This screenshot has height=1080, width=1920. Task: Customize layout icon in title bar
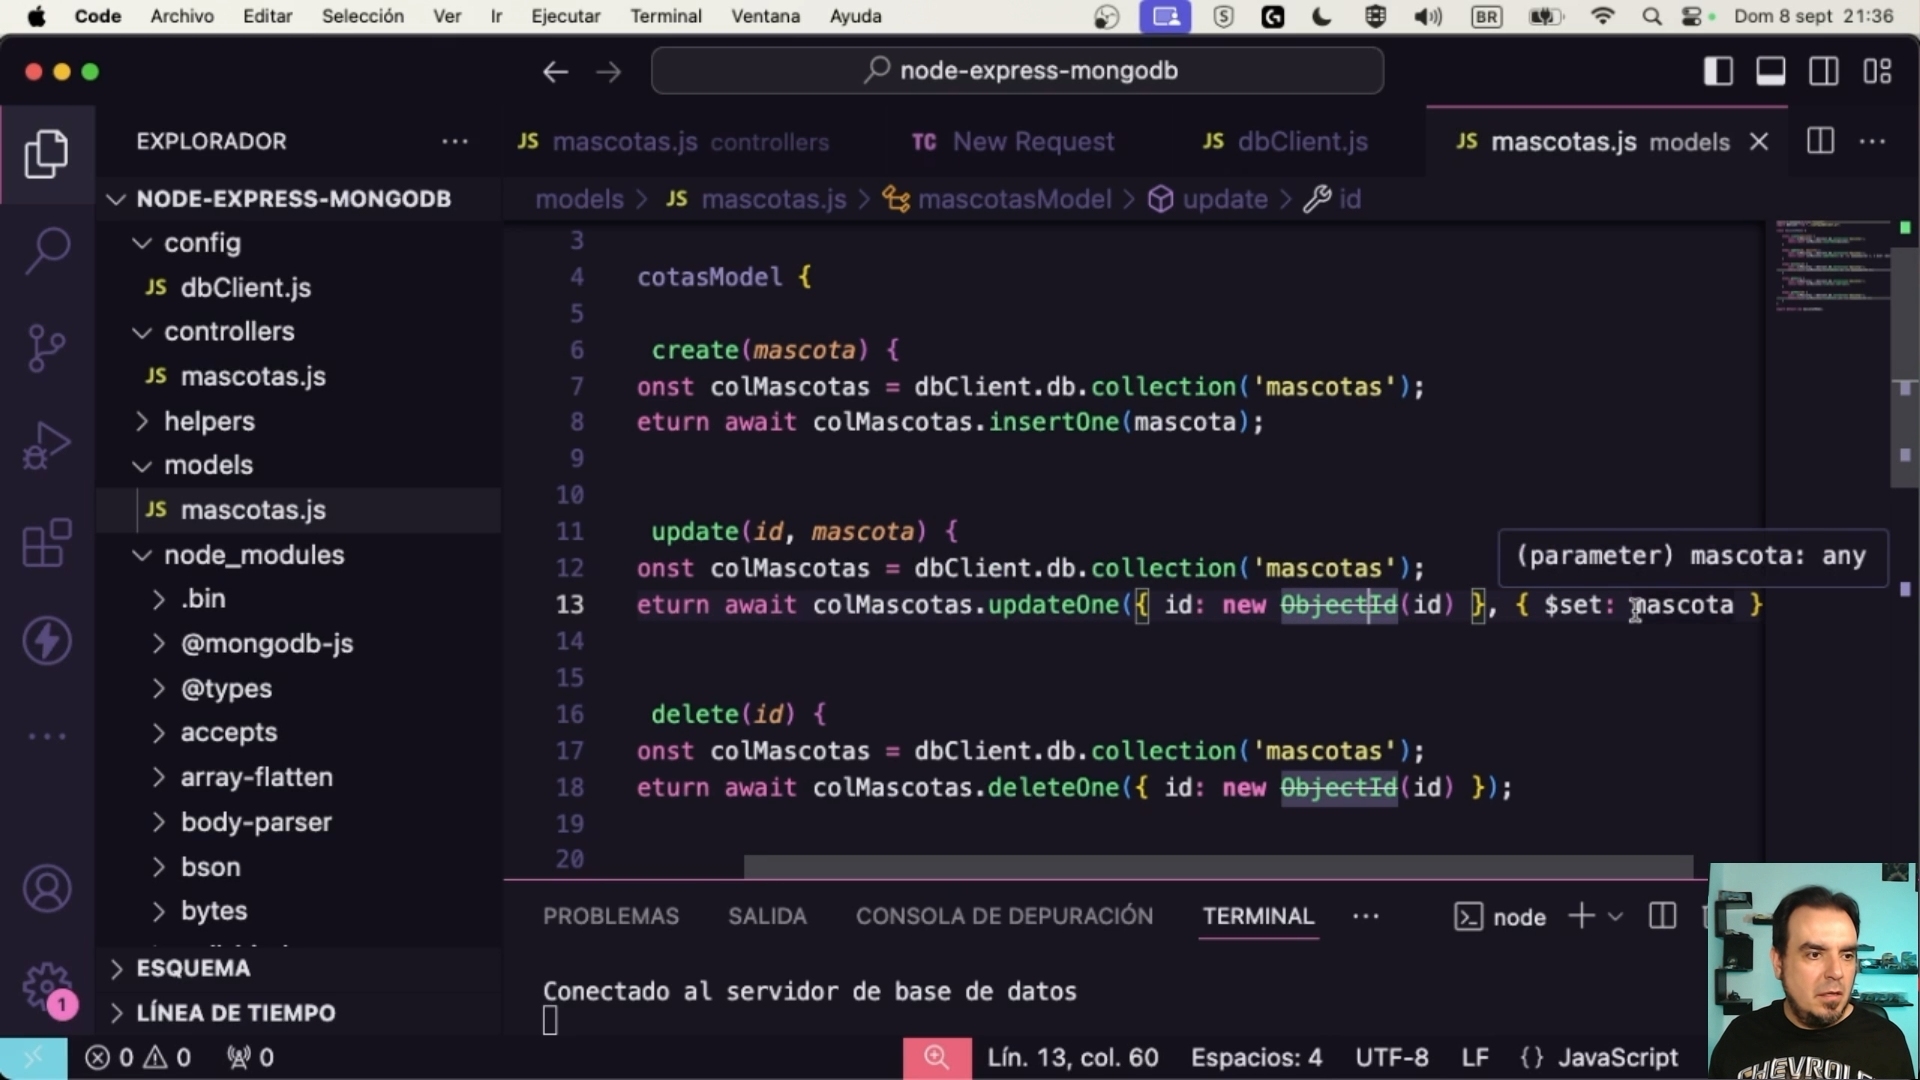1877,71
